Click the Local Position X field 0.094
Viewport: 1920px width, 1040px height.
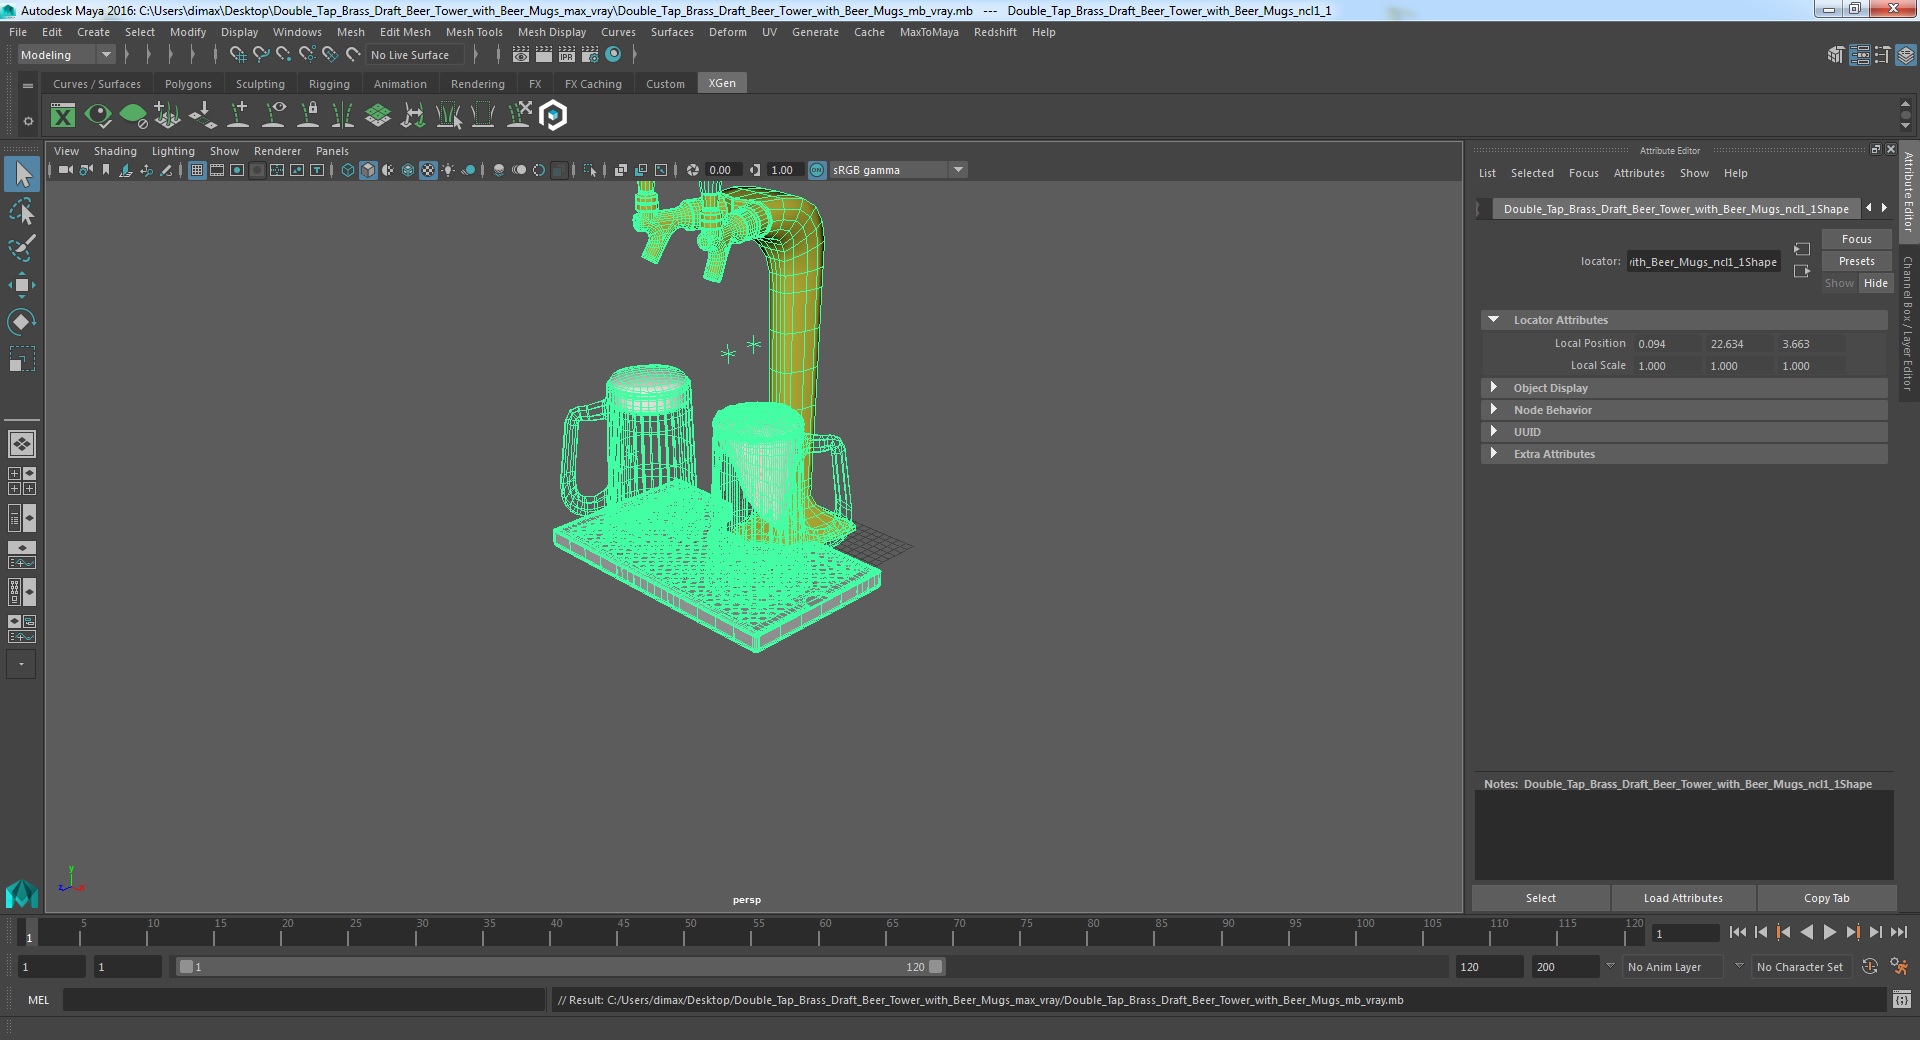tap(1667, 344)
